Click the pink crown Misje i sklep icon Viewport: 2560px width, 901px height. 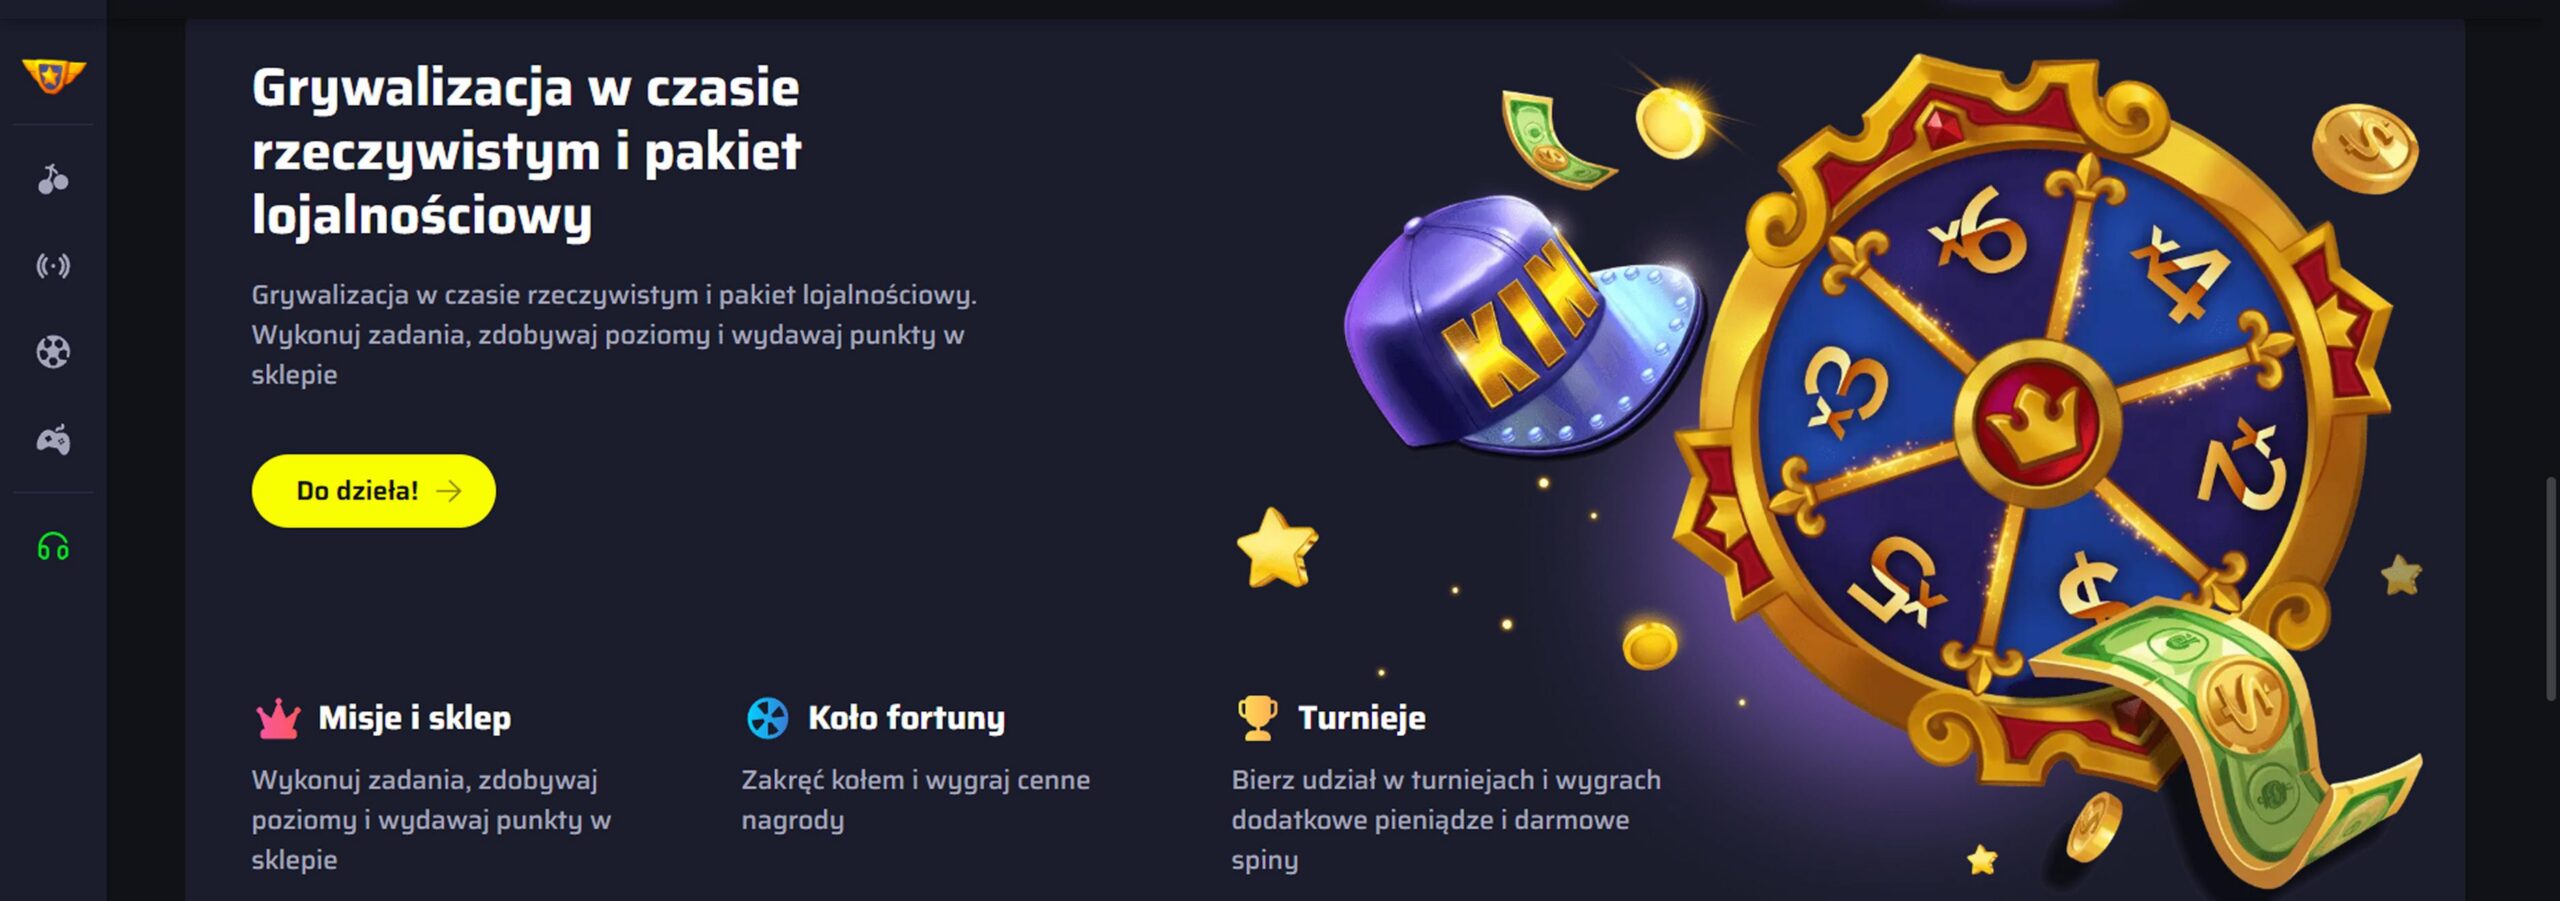pyautogui.click(x=278, y=718)
